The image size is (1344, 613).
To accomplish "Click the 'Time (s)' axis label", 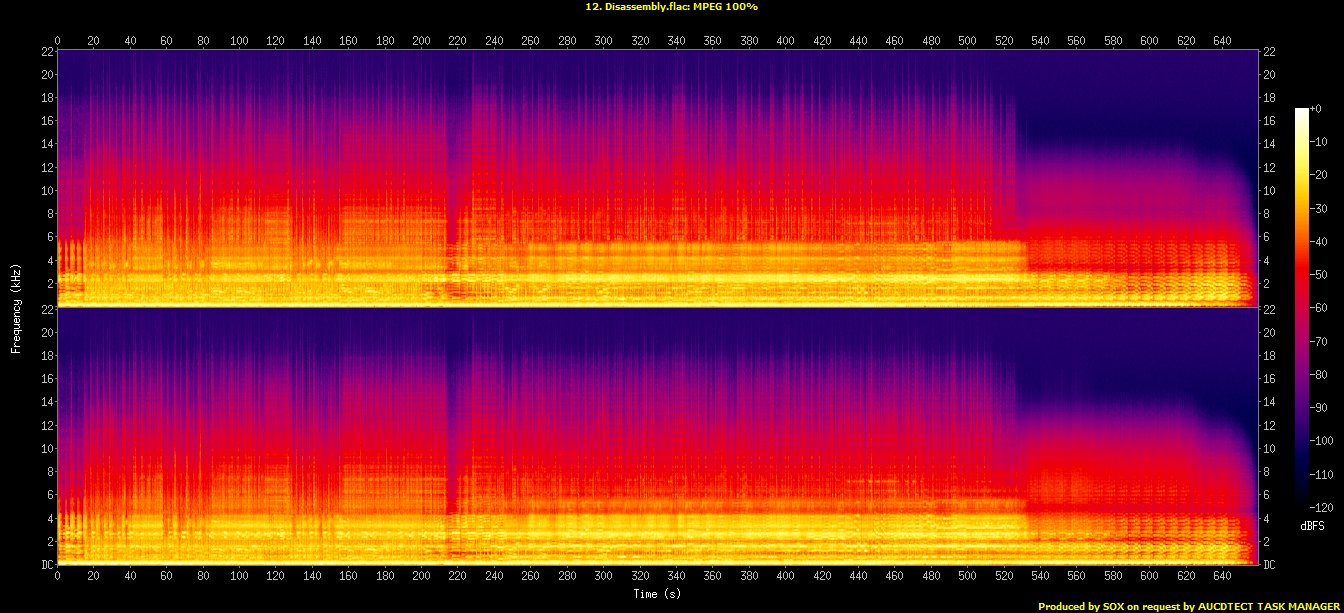I will [x=656, y=594].
